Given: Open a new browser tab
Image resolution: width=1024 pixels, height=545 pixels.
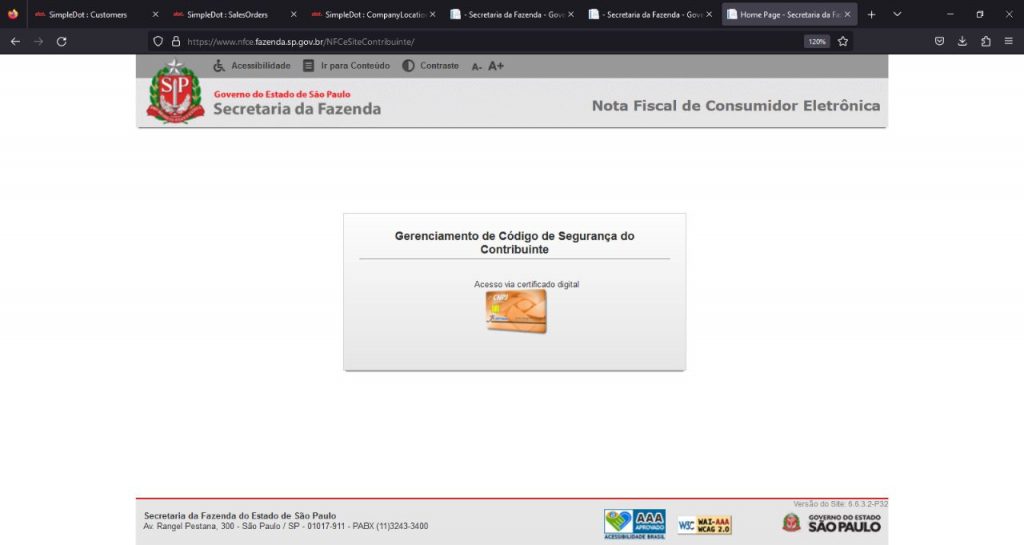Looking at the screenshot, I should pyautogui.click(x=871, y=15).
